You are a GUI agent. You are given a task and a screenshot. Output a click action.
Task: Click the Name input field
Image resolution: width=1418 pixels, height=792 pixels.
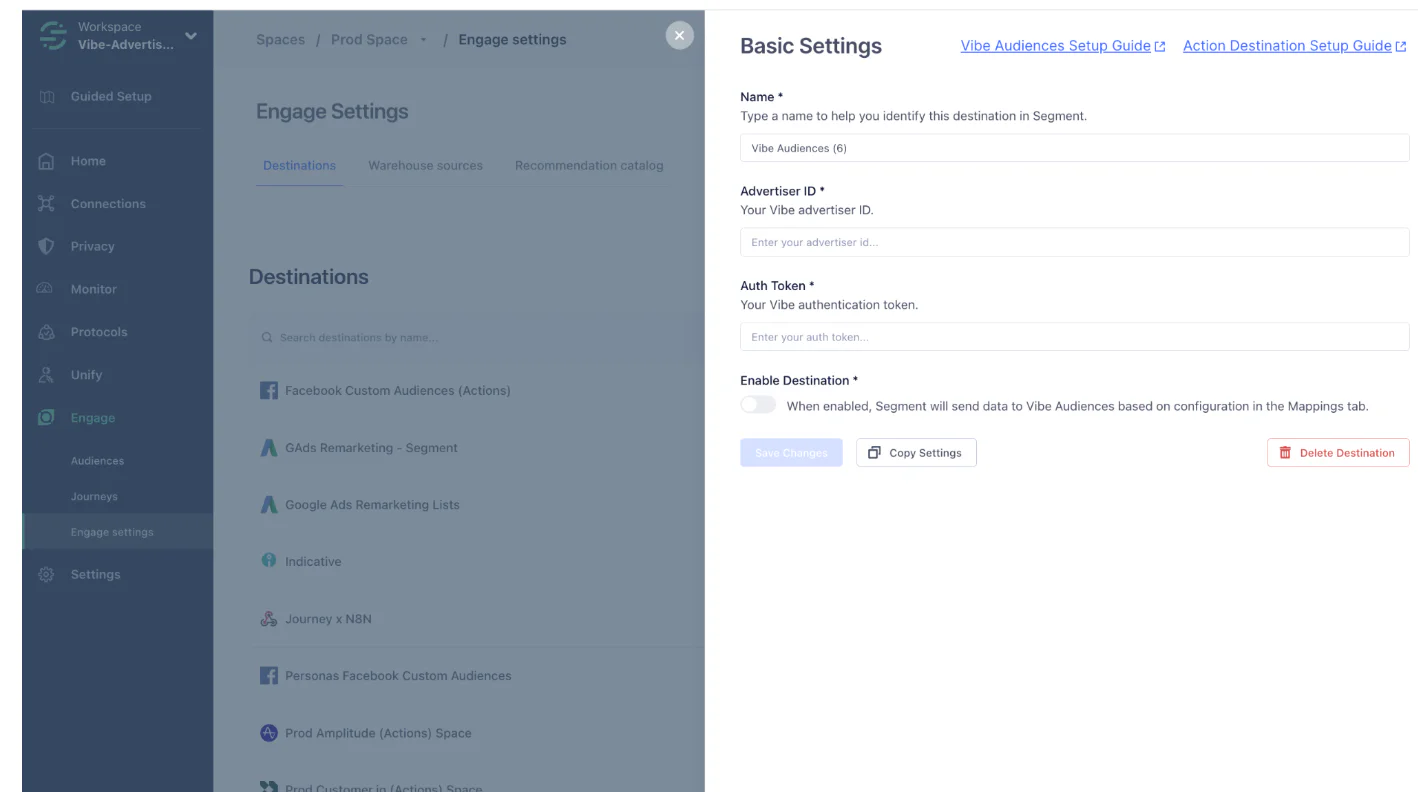[x=1075, y=148]
